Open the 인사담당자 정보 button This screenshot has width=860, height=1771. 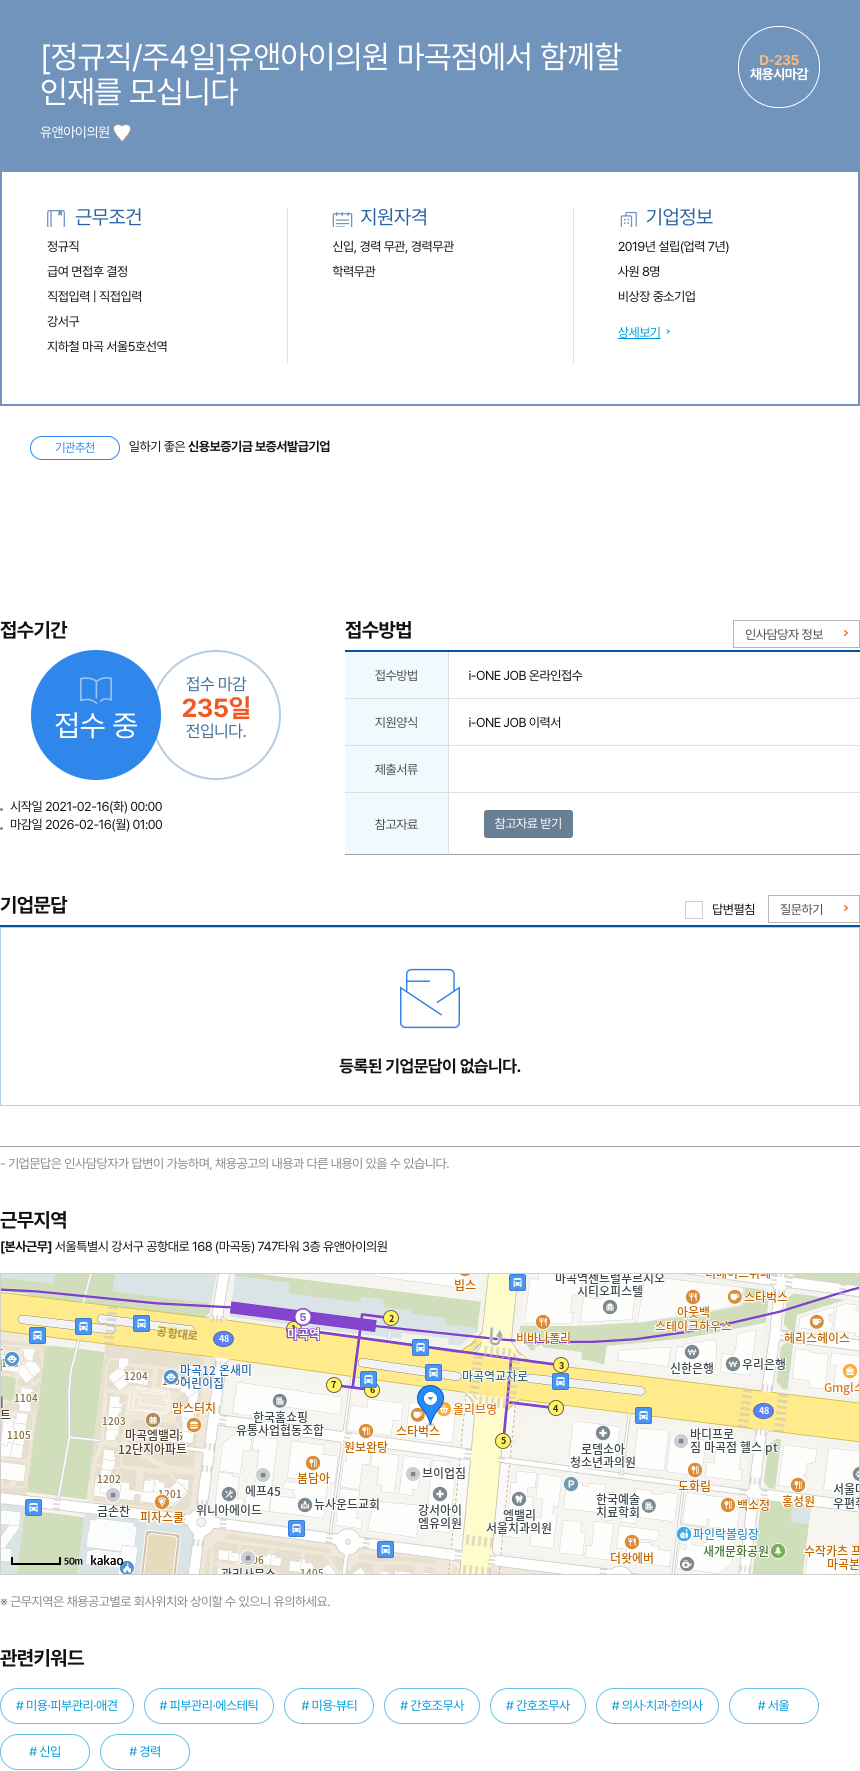(796, 634)
